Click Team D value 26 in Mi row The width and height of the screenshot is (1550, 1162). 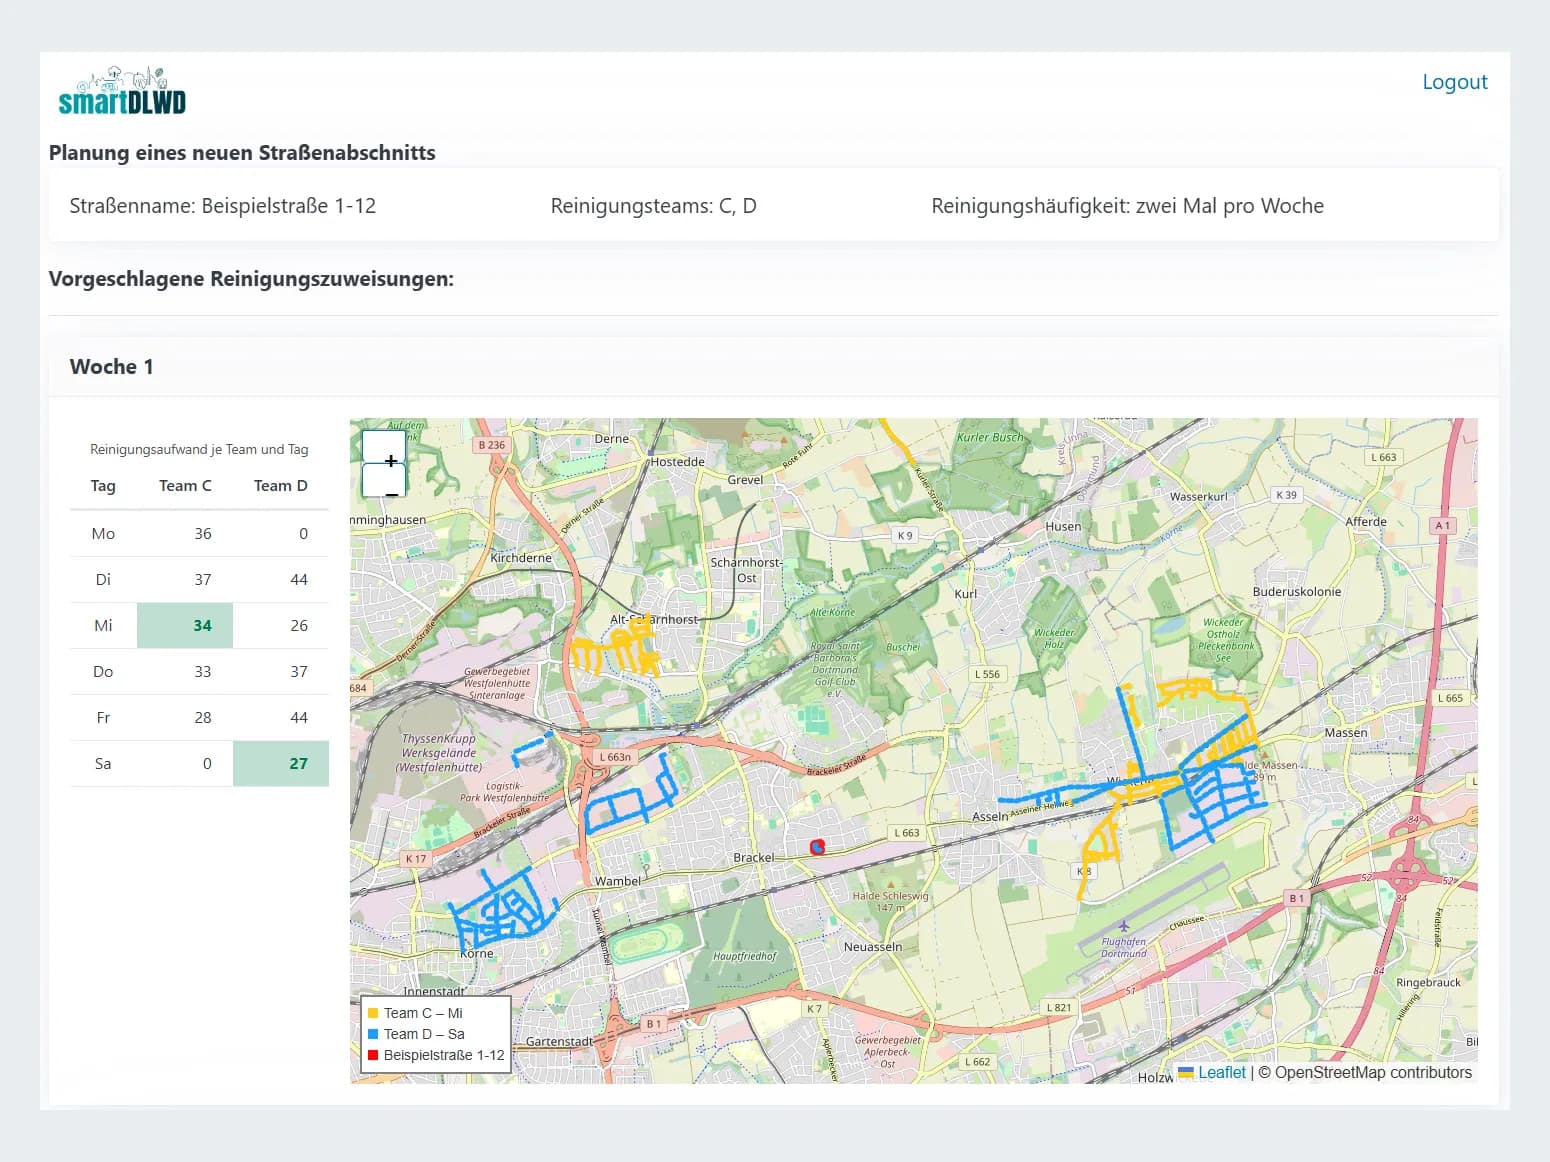[299, 626]
